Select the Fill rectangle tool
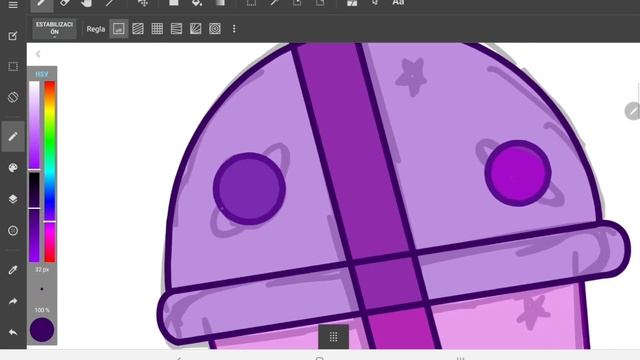The width and height of the screenshot is (640, 360). [x=174, y=3]
